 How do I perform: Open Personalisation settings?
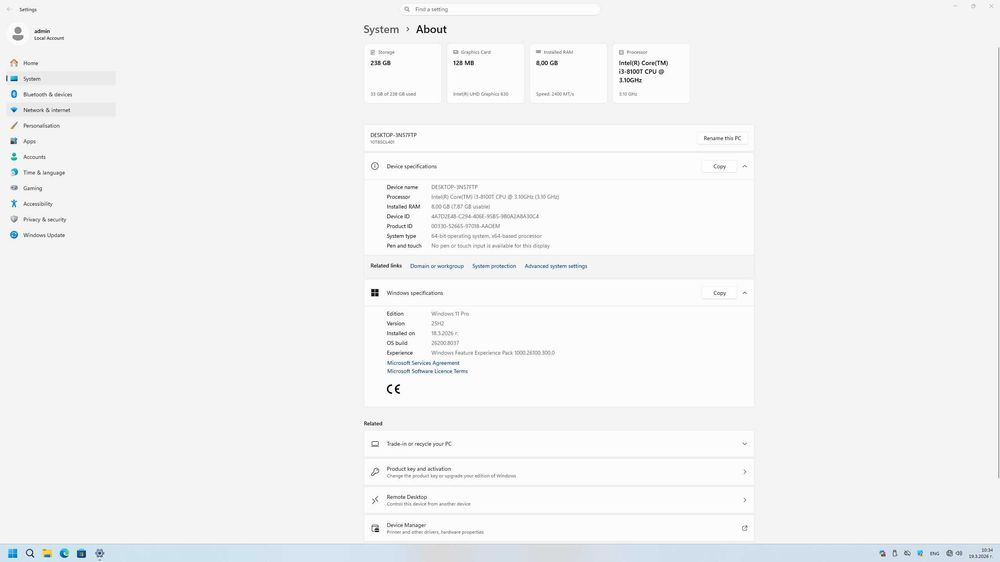point(61,126)
